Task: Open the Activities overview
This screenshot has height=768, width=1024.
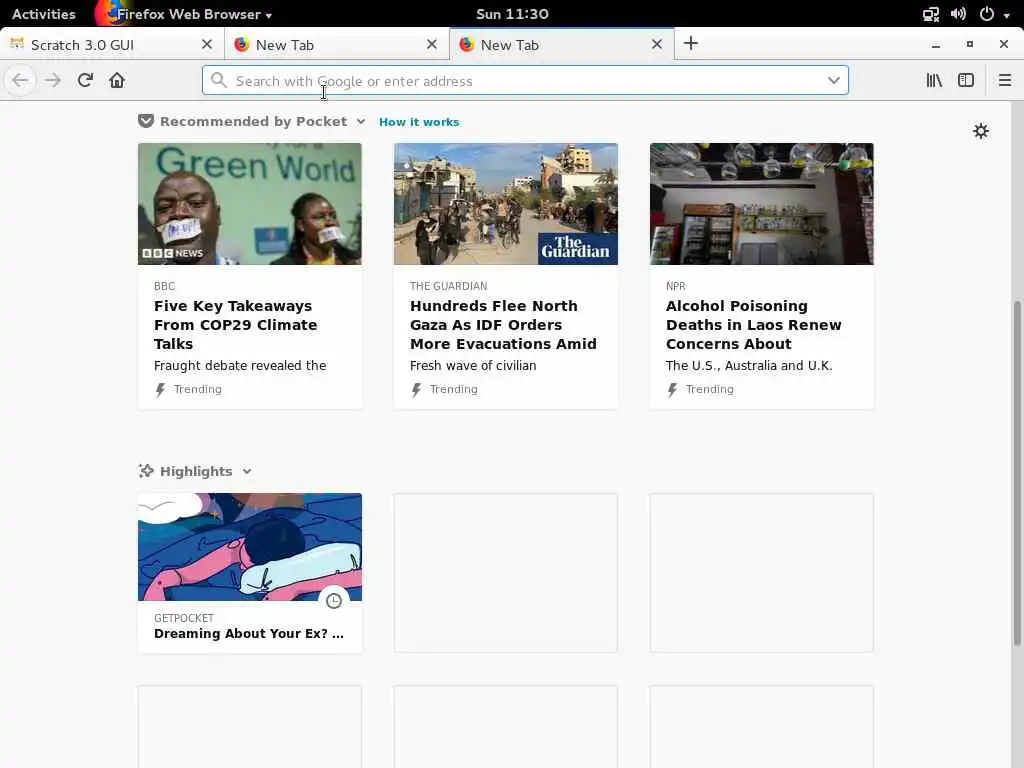Action: pos(44,14)
